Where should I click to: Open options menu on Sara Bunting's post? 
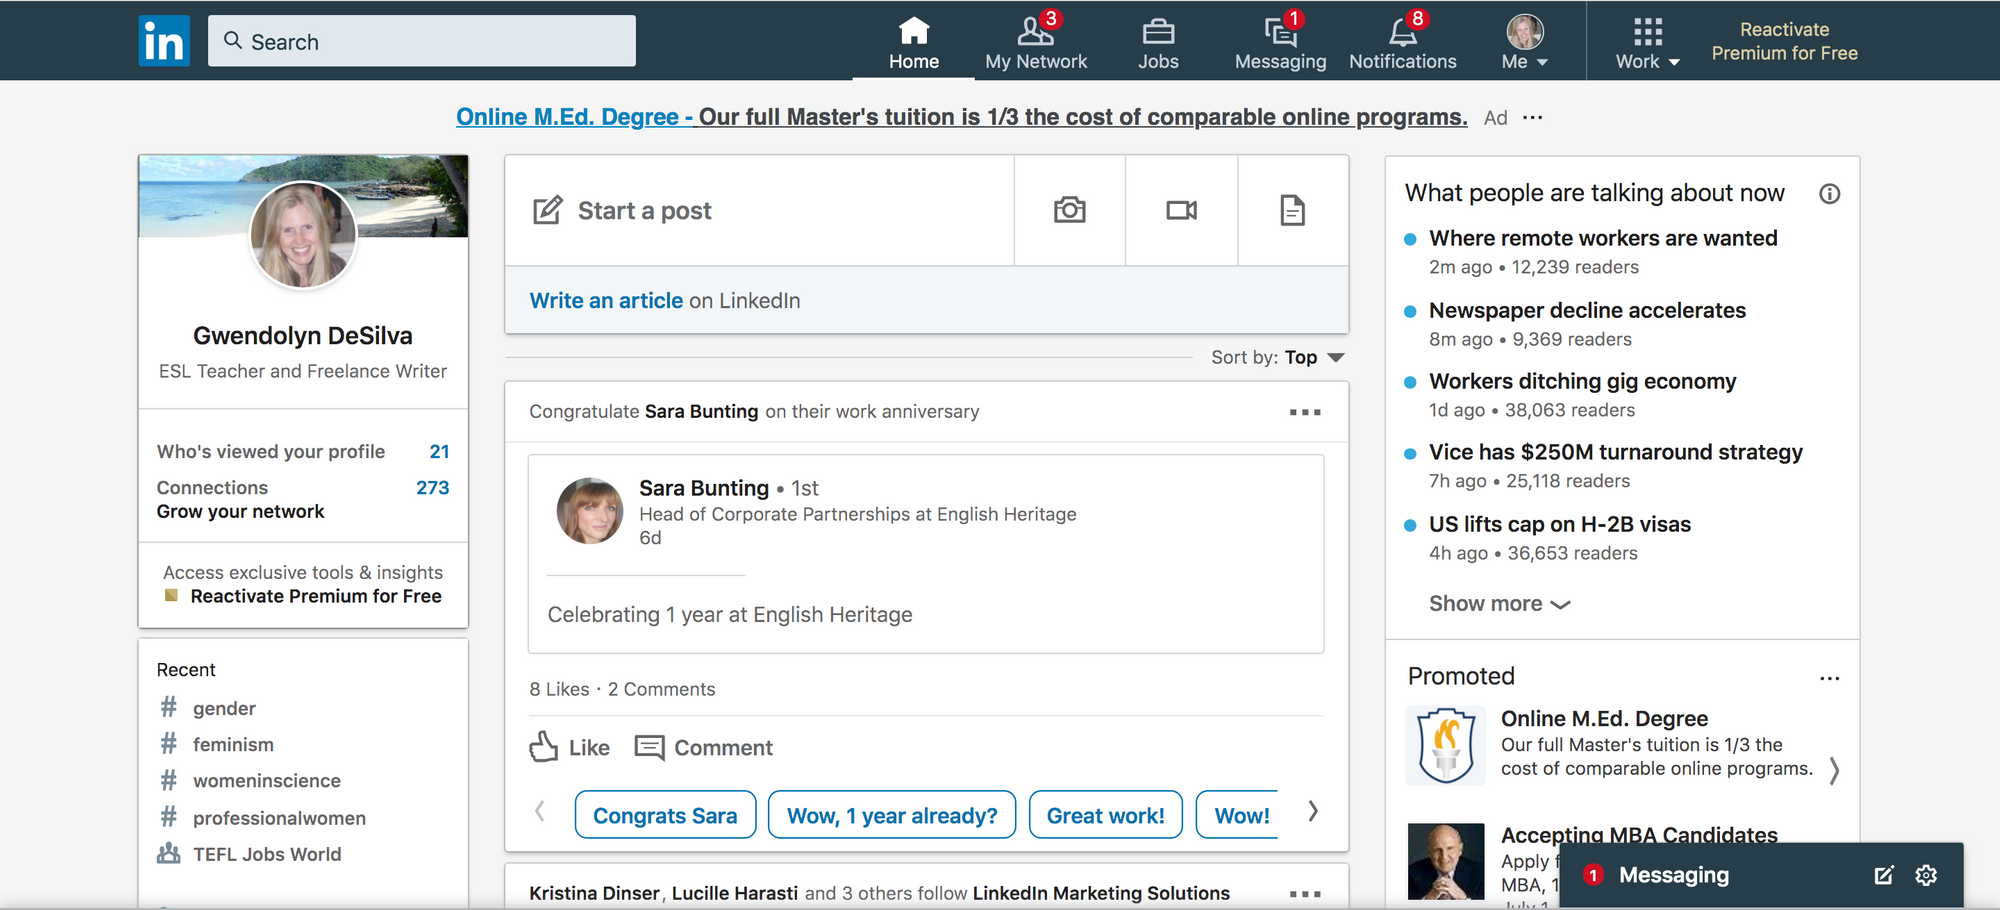click(x=1305, y=412)
